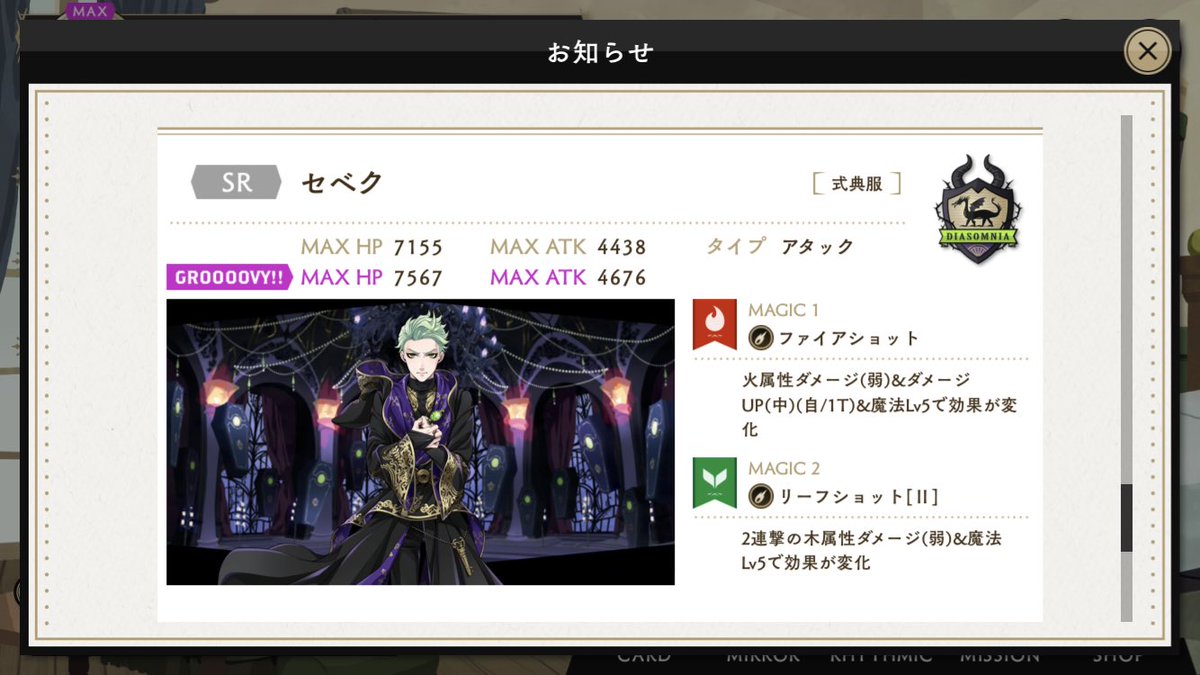The height and width of the screenshot is (675, 1200).
Task: Click the round icon beside リーフショット[II]
Action: pos(760,495)
